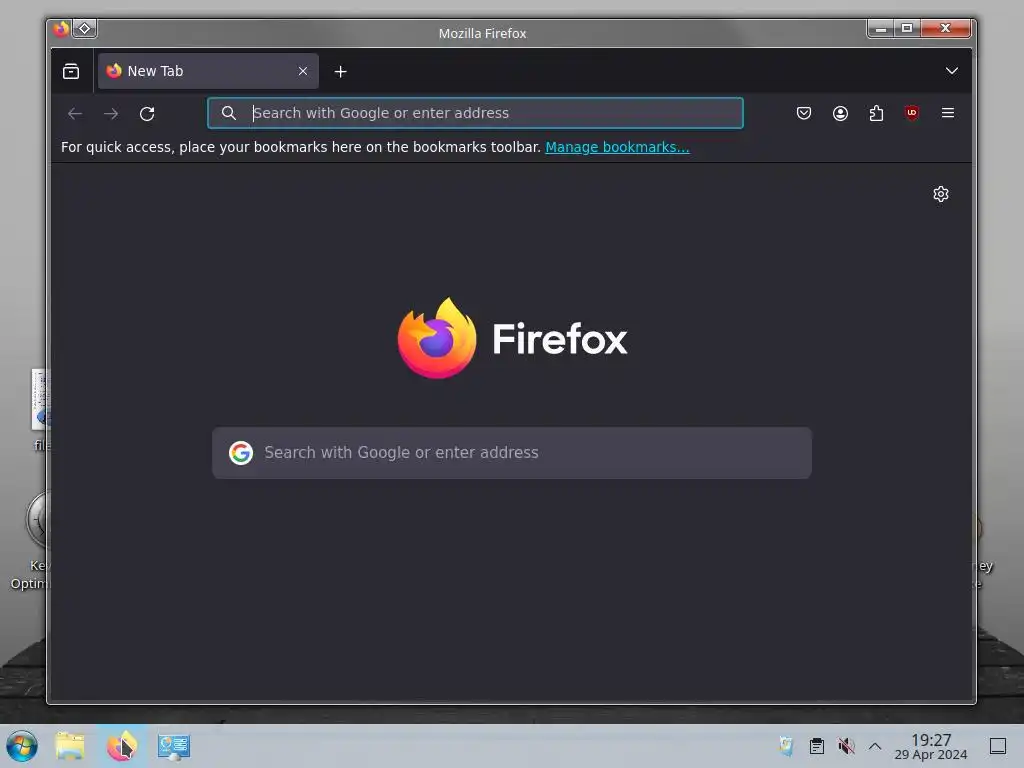Click the address bar magnifier icon
The height and width of the screenshot is (768, 1024).
point(229,113)
